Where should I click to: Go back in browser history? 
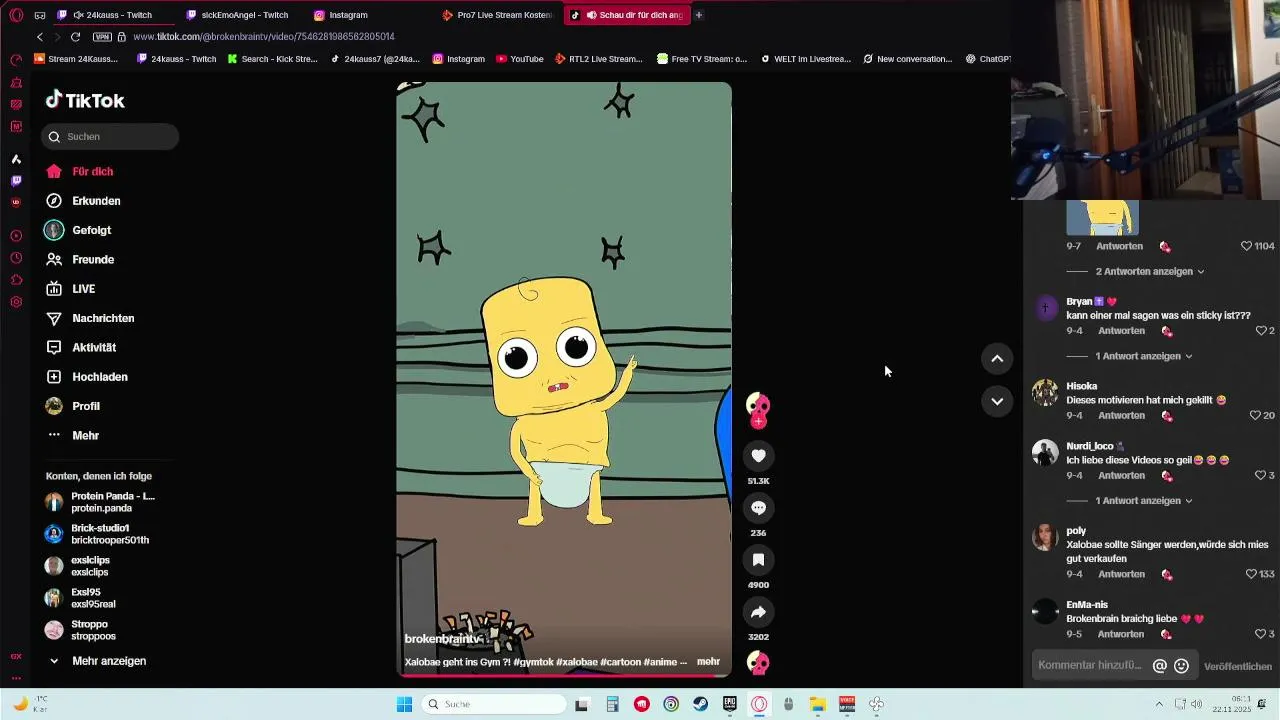point(40,37)
